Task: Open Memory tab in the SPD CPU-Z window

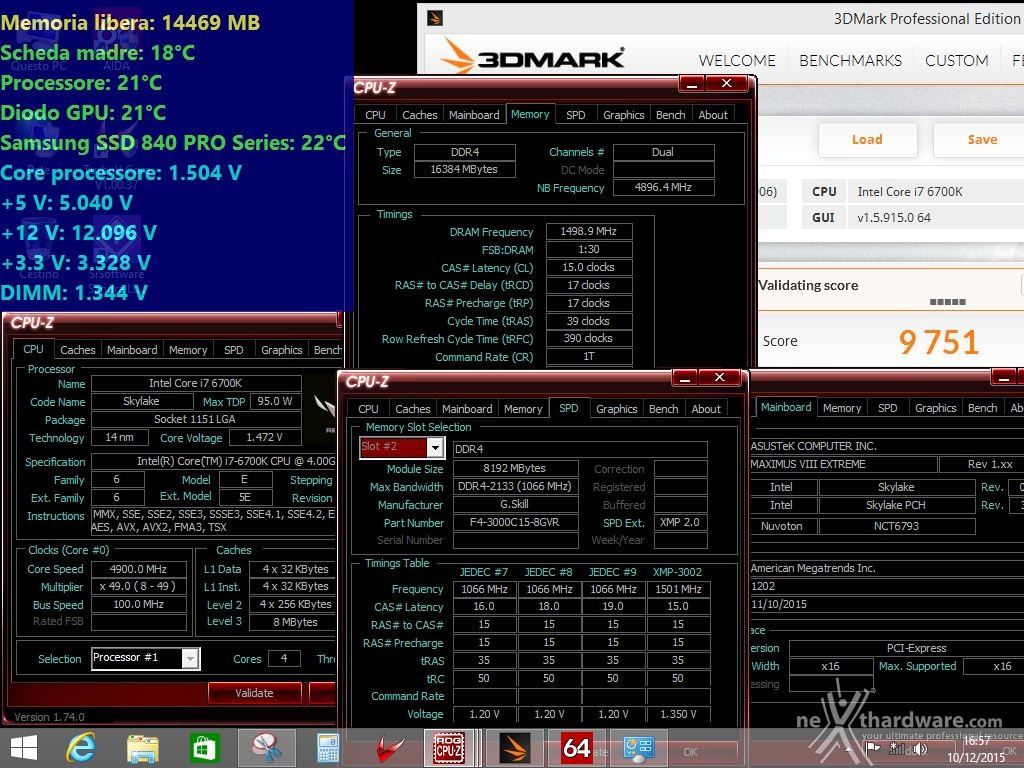Action: [523, 409]
